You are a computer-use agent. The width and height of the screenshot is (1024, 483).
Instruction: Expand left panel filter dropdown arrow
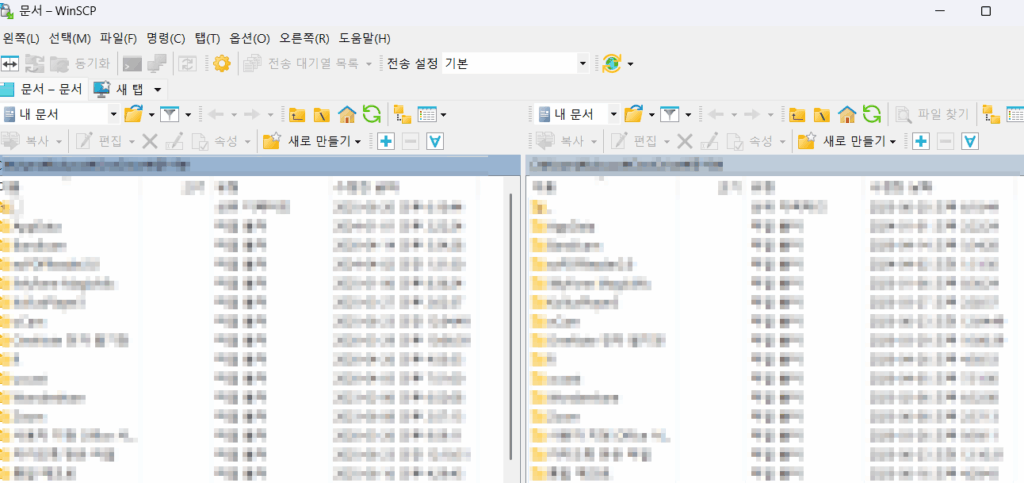point(188,115)
